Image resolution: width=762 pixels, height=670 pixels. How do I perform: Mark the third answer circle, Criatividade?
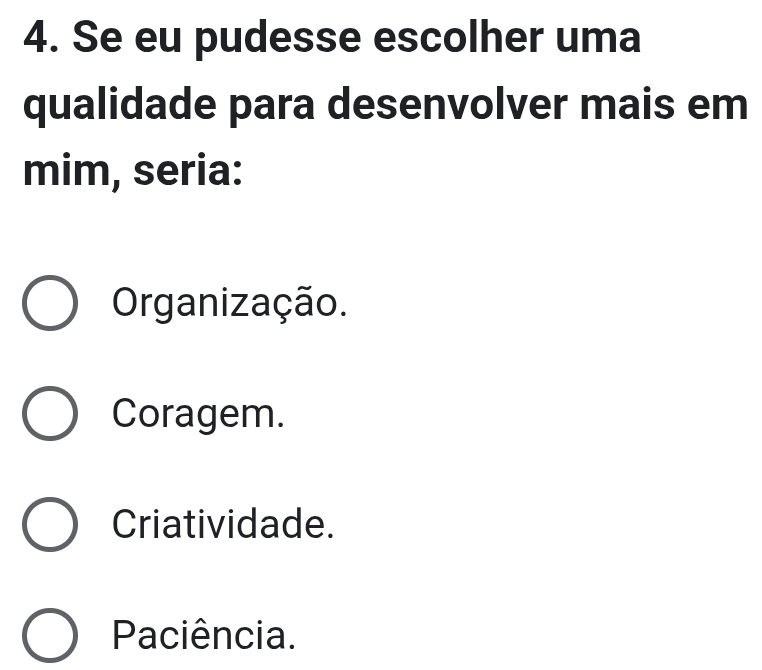48,526
